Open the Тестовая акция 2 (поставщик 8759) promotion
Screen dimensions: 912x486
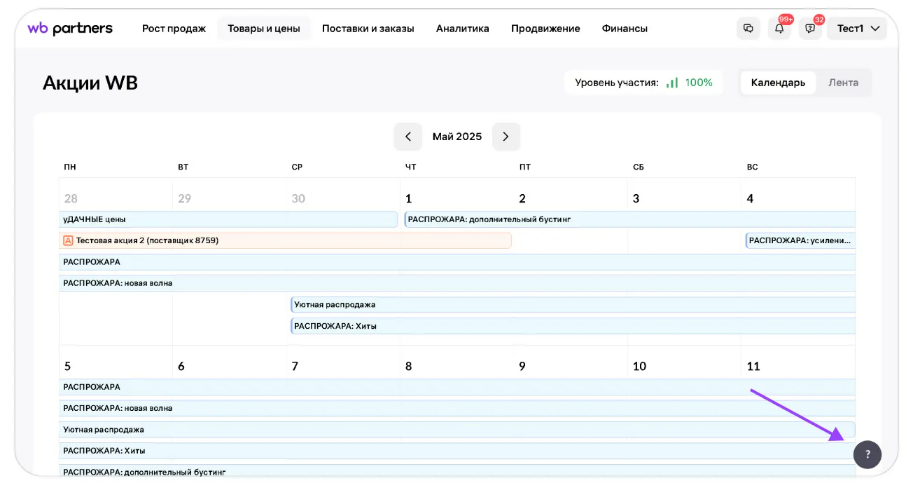click(285, 240)
